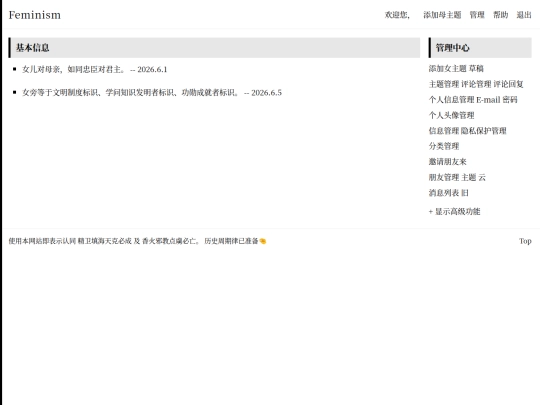Viewport: 540px width, 405px height.
Task: Open 评论管理 link
Action: 476,84
